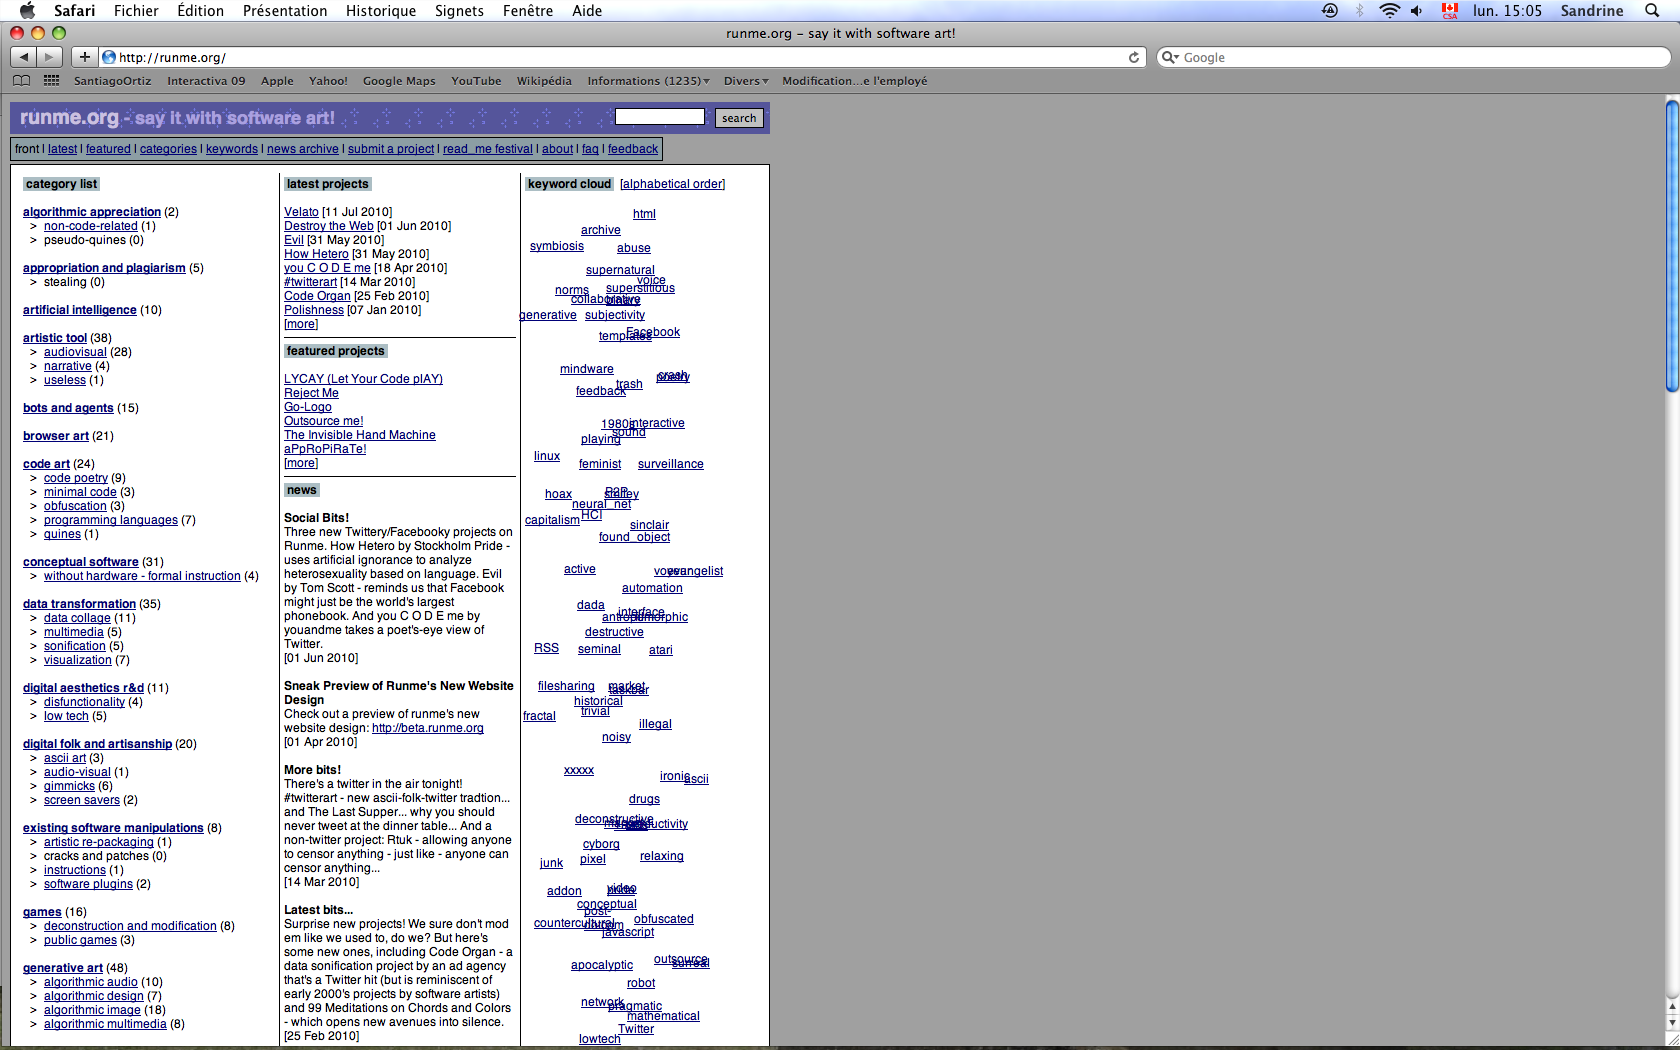1680x1050 pixels.
Task: Open the Velato project link
Action: pos(301,212)
